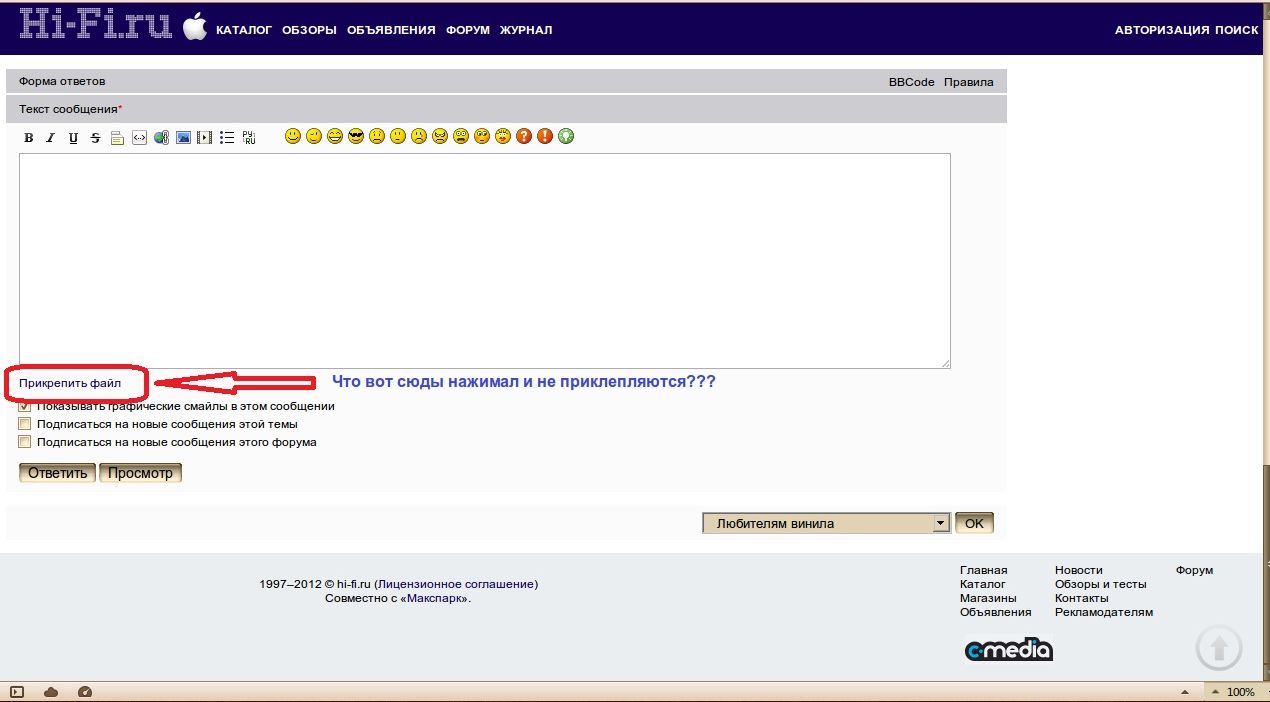Screen dimensions: 1270x702
Task: Toggle bold text formatting
Action: tap(29, 138)
